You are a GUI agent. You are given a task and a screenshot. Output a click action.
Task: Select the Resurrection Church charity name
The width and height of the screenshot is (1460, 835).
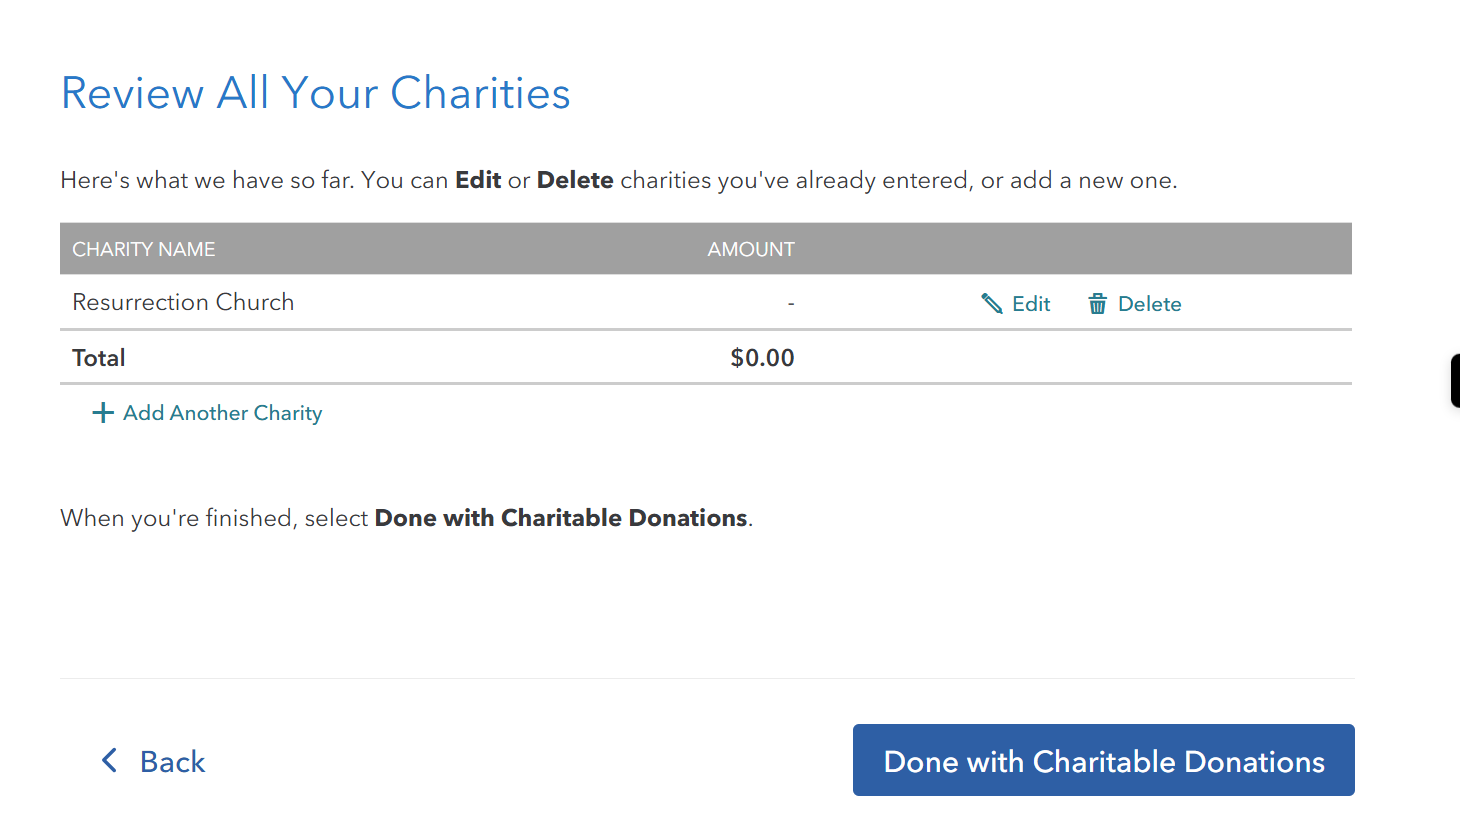pos(183,302)
